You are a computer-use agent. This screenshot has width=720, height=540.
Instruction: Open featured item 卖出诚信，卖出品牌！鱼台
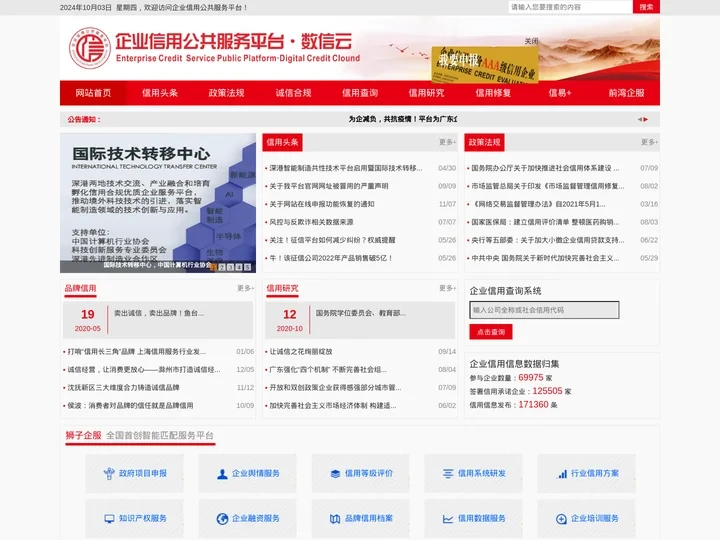[x=159, y=313]
